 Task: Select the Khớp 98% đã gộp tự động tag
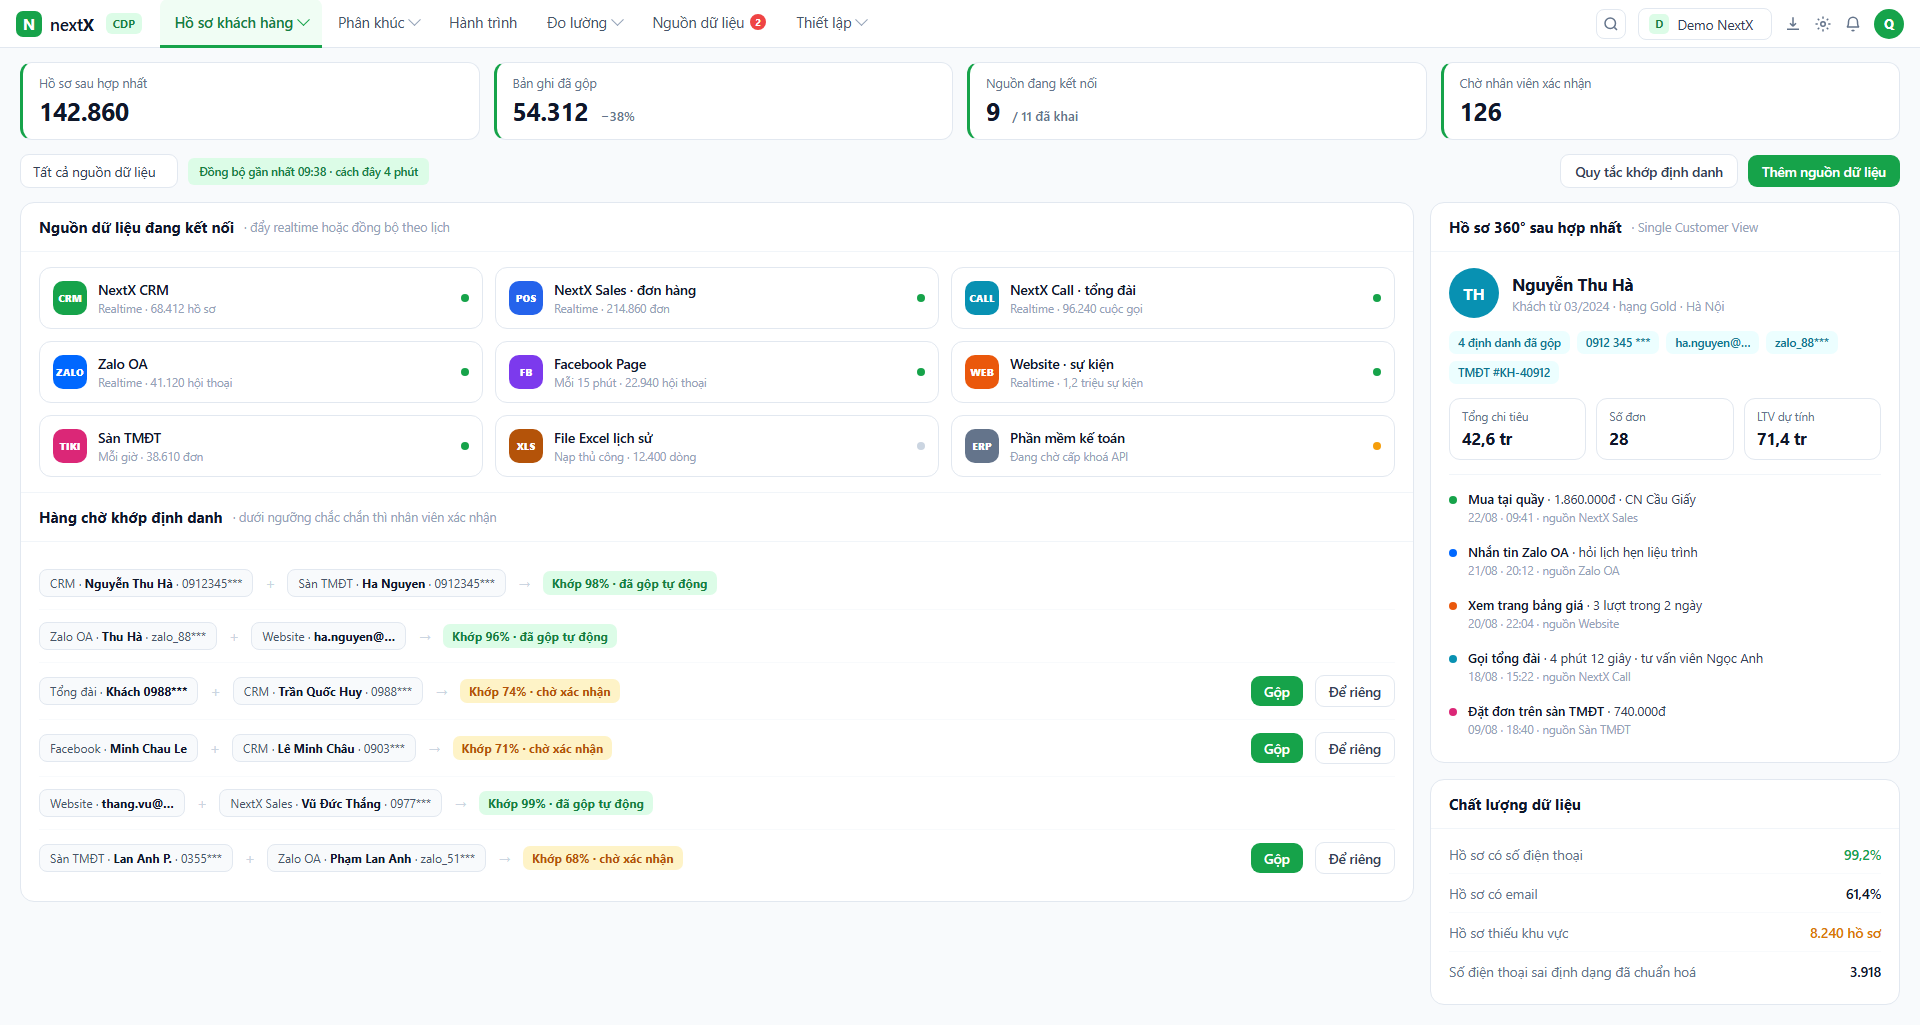point(630,584)
